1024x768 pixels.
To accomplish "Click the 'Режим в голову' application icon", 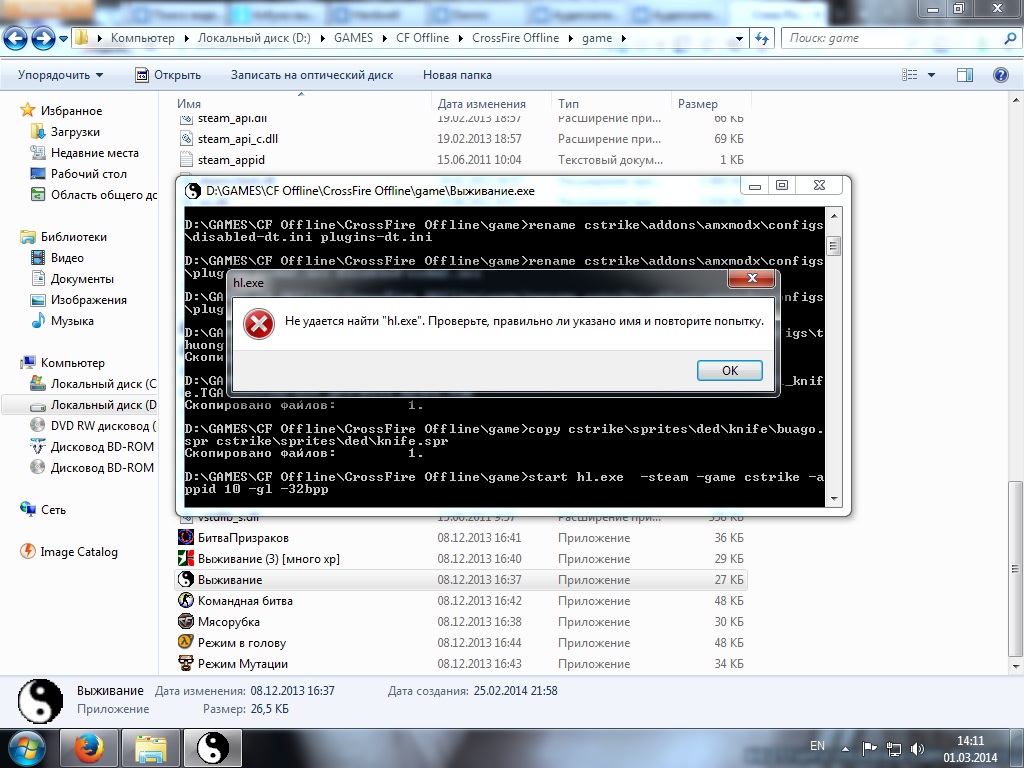I will [186, 642].
